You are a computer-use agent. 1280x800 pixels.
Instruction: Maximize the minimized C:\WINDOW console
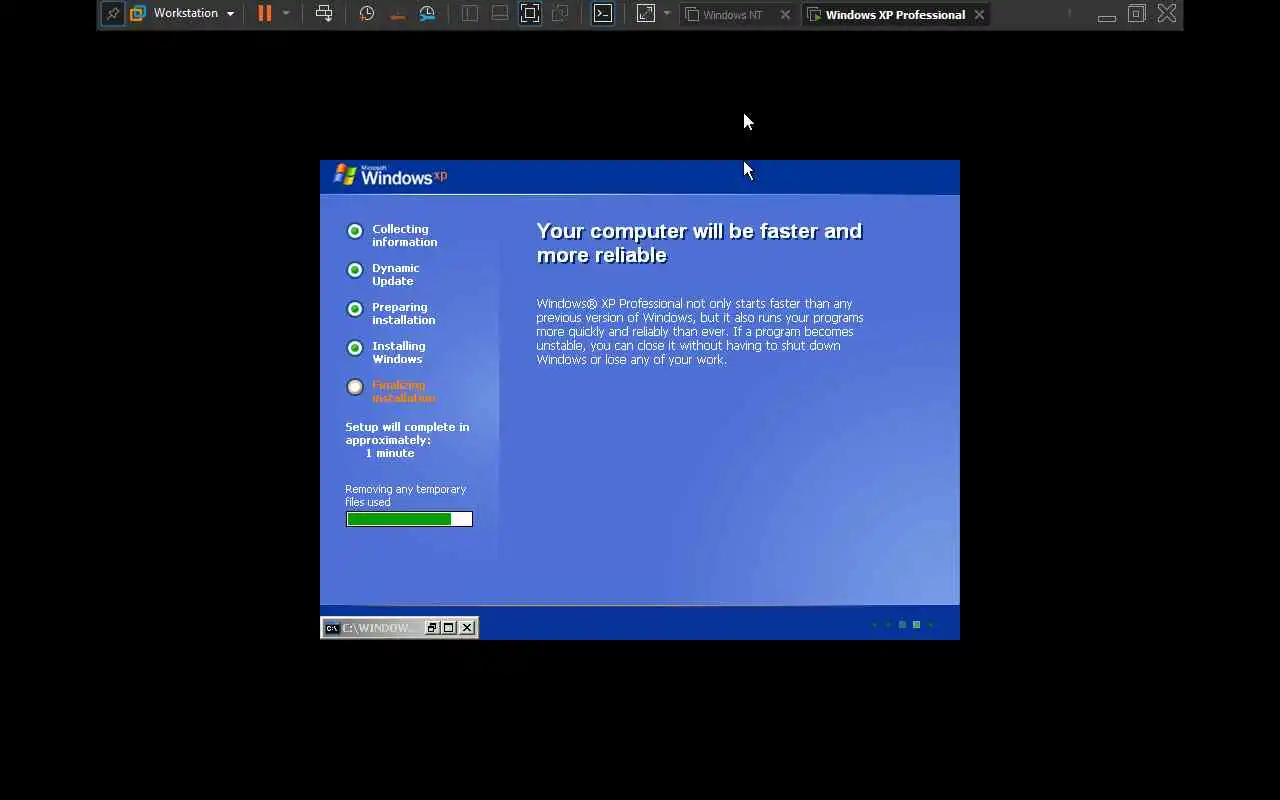point(449,628)
